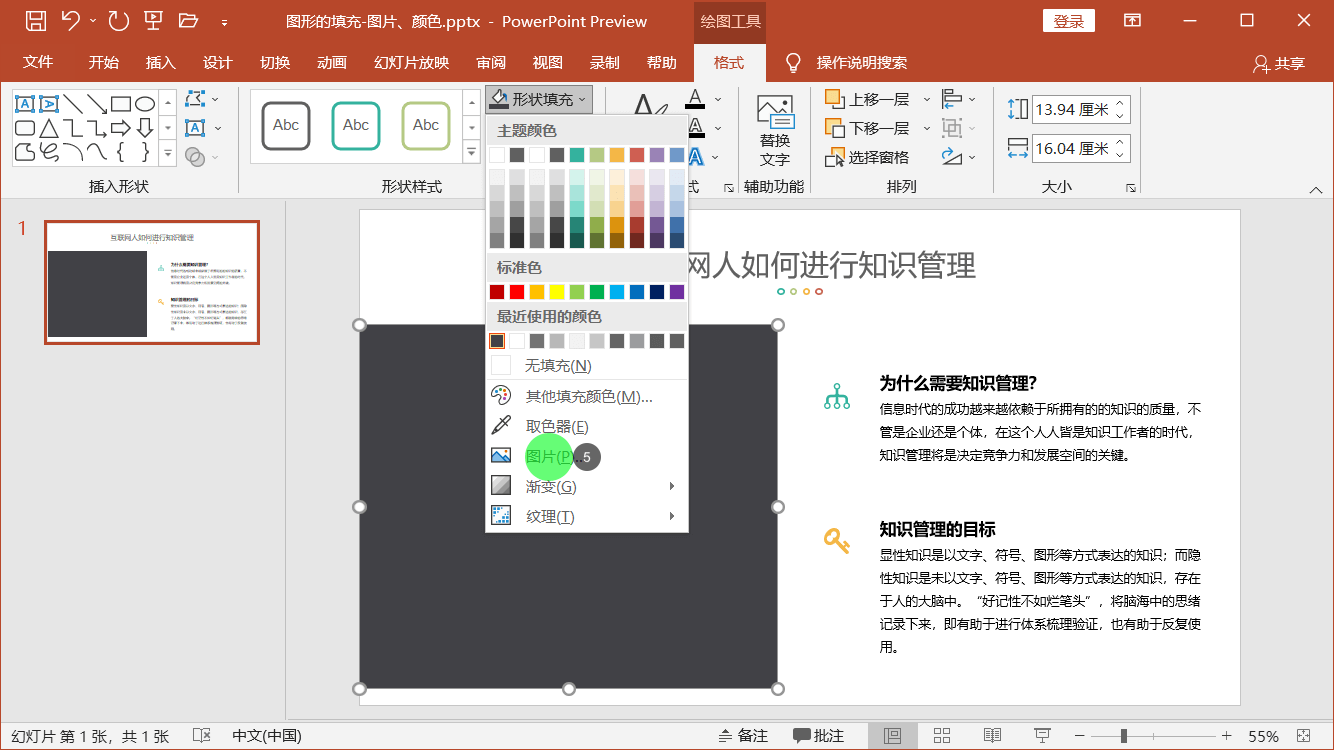
Task: Click the Selection Pane (选择窗格) button
Action: pyautogui.click(x=867, y=157)
